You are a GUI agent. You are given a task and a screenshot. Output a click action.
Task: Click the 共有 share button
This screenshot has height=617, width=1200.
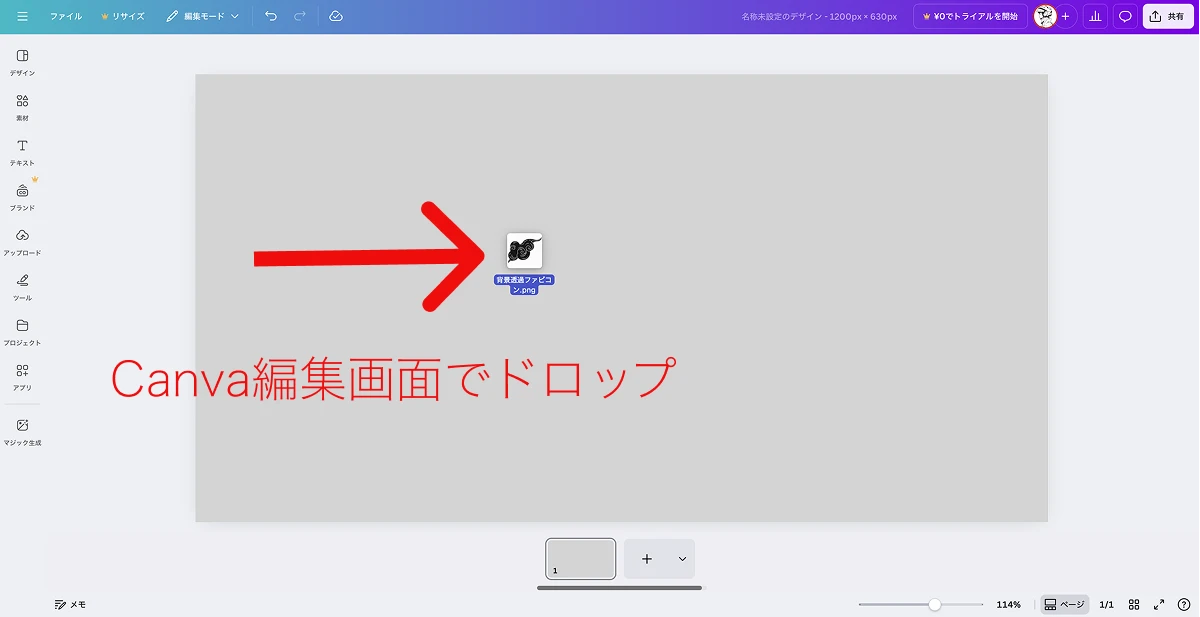[1168, 16]
